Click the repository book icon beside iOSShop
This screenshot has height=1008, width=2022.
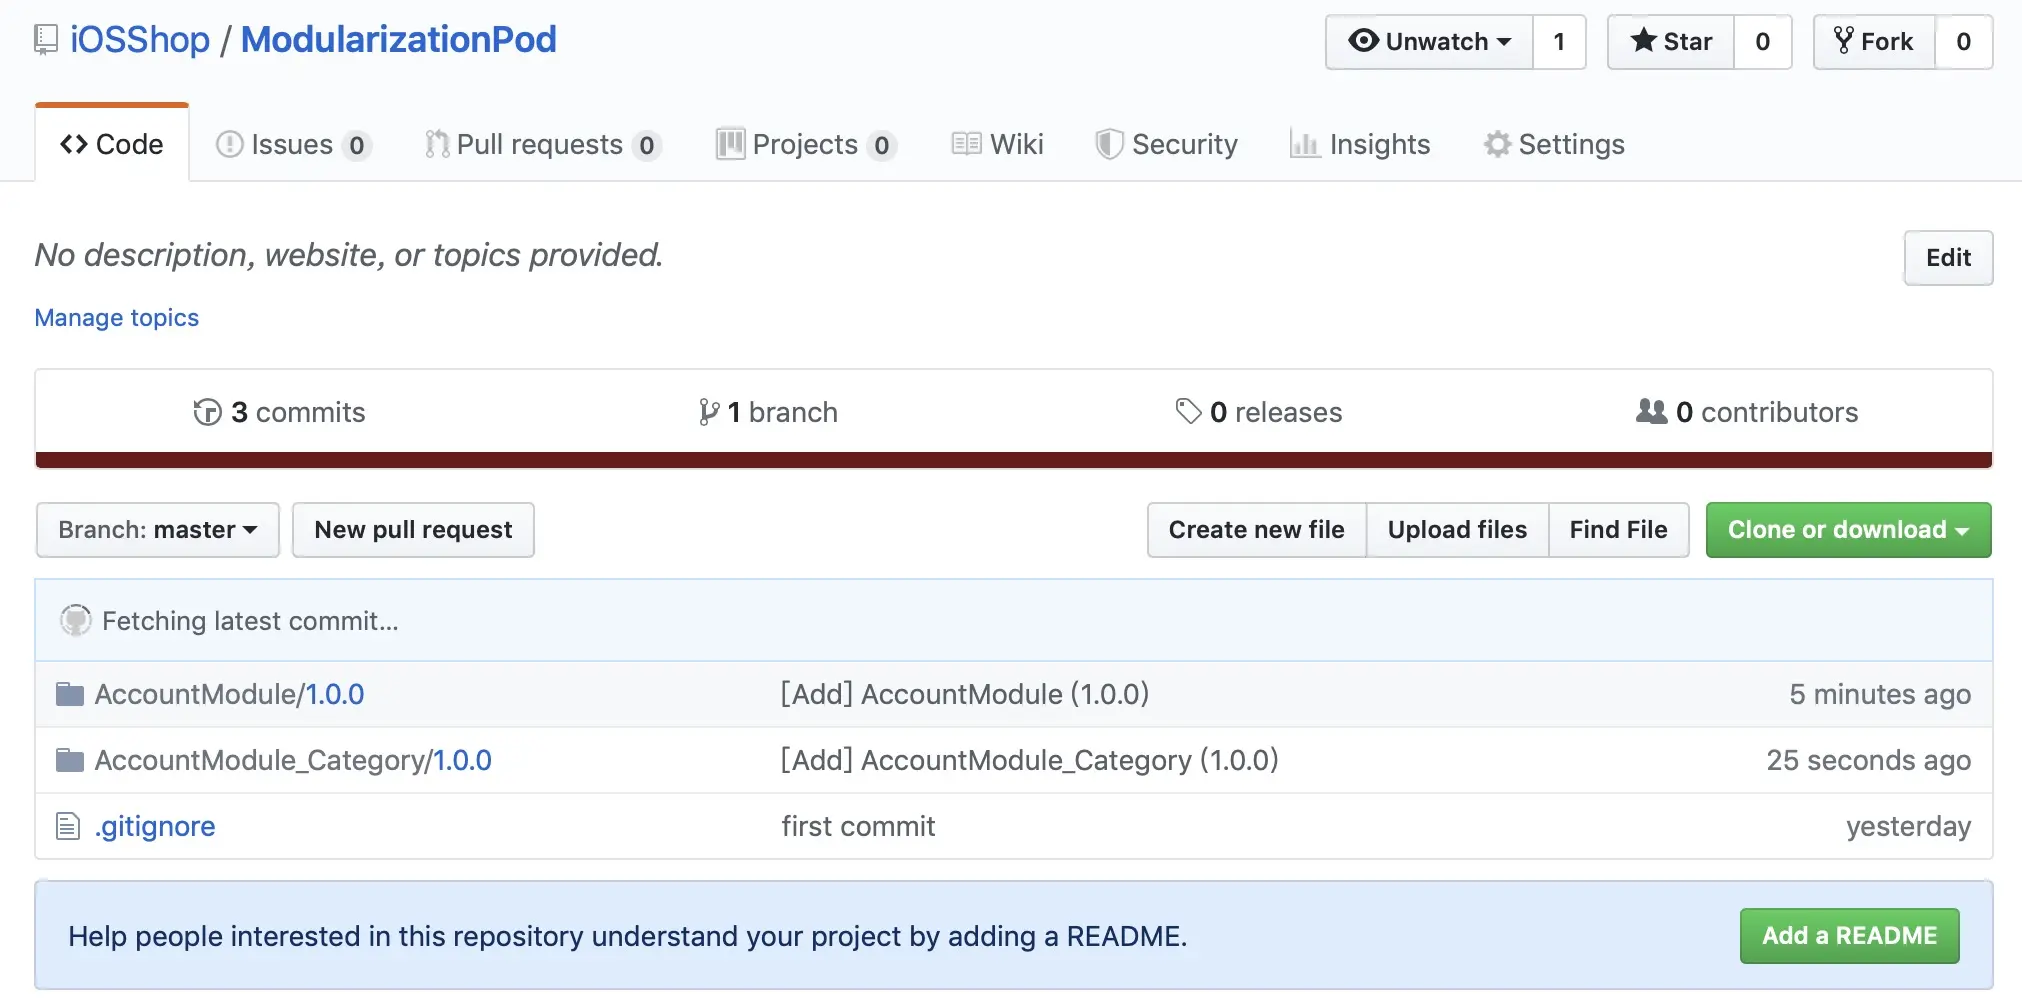point(46,40)
